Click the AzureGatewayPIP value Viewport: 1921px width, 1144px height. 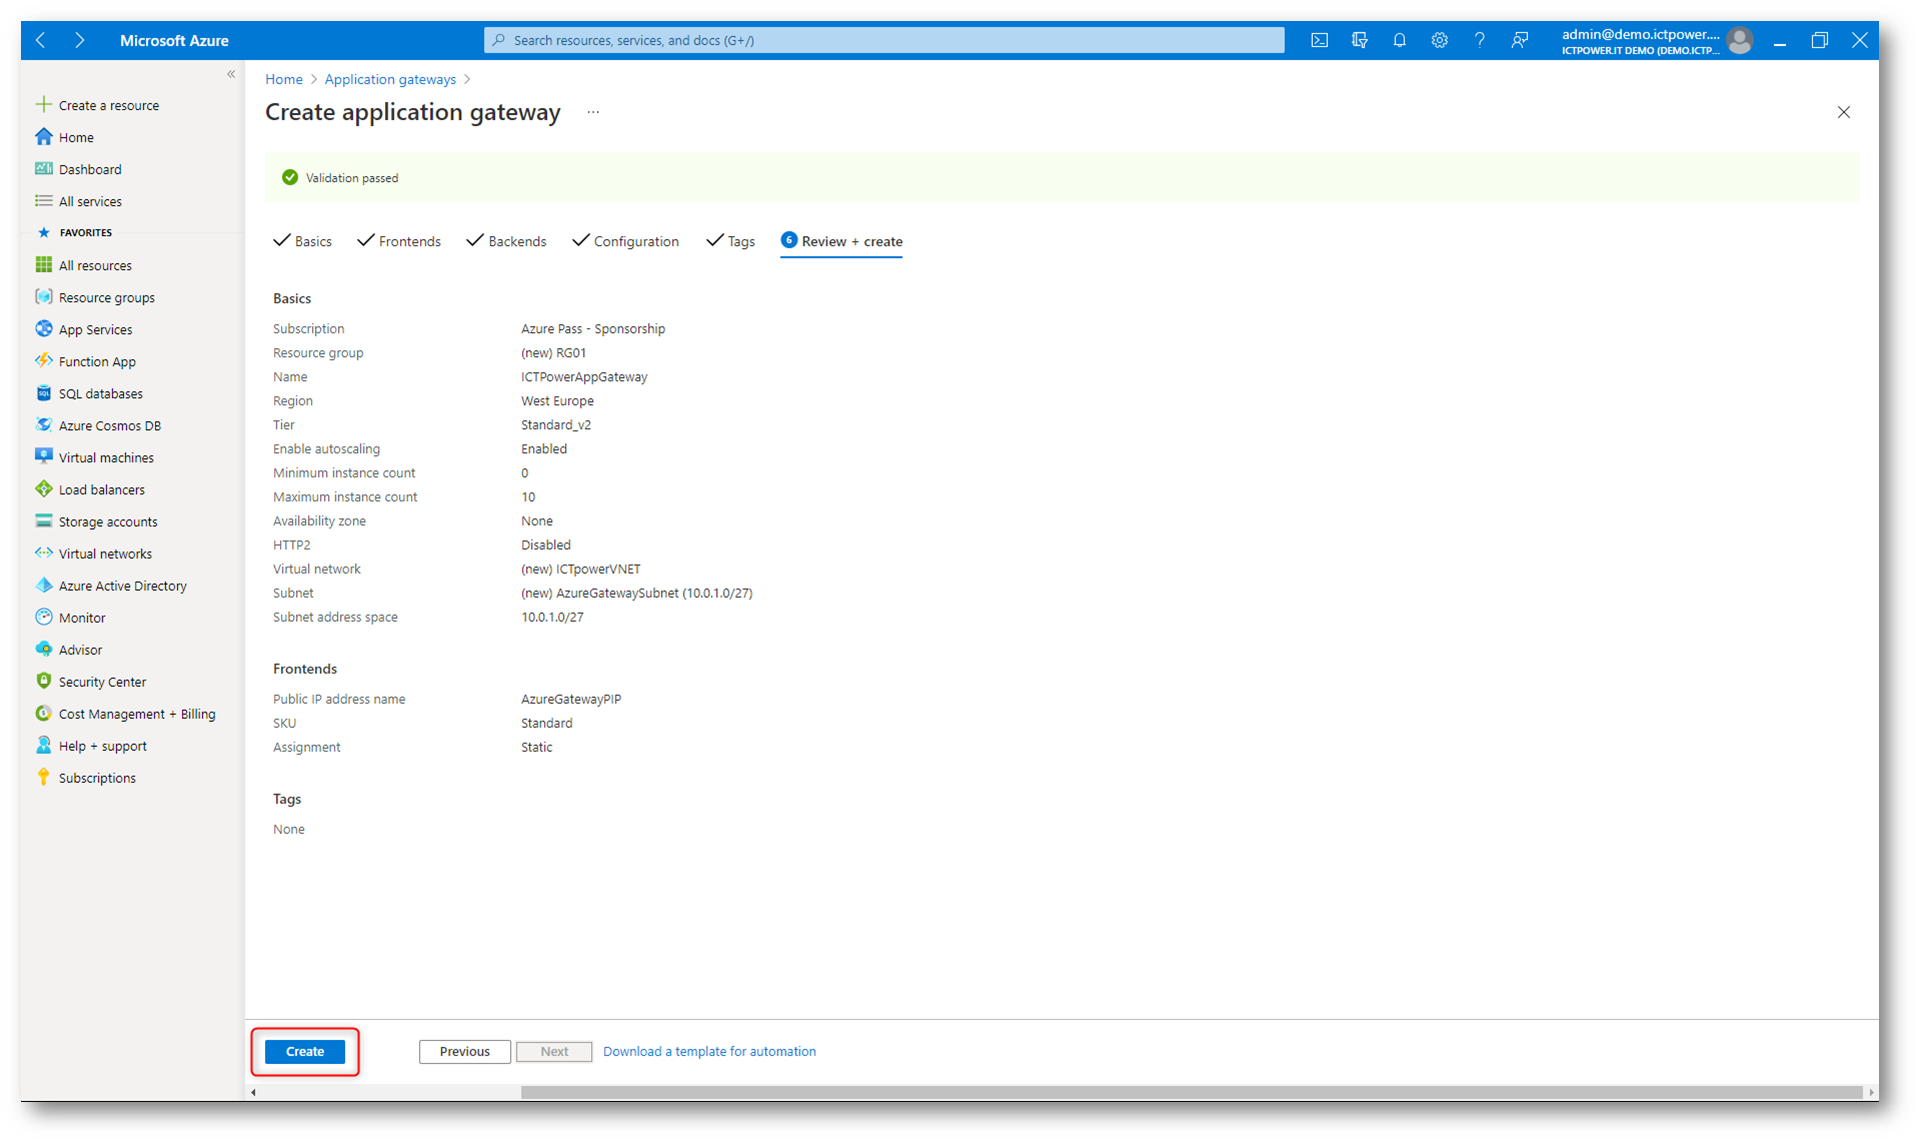coord(571,699)
